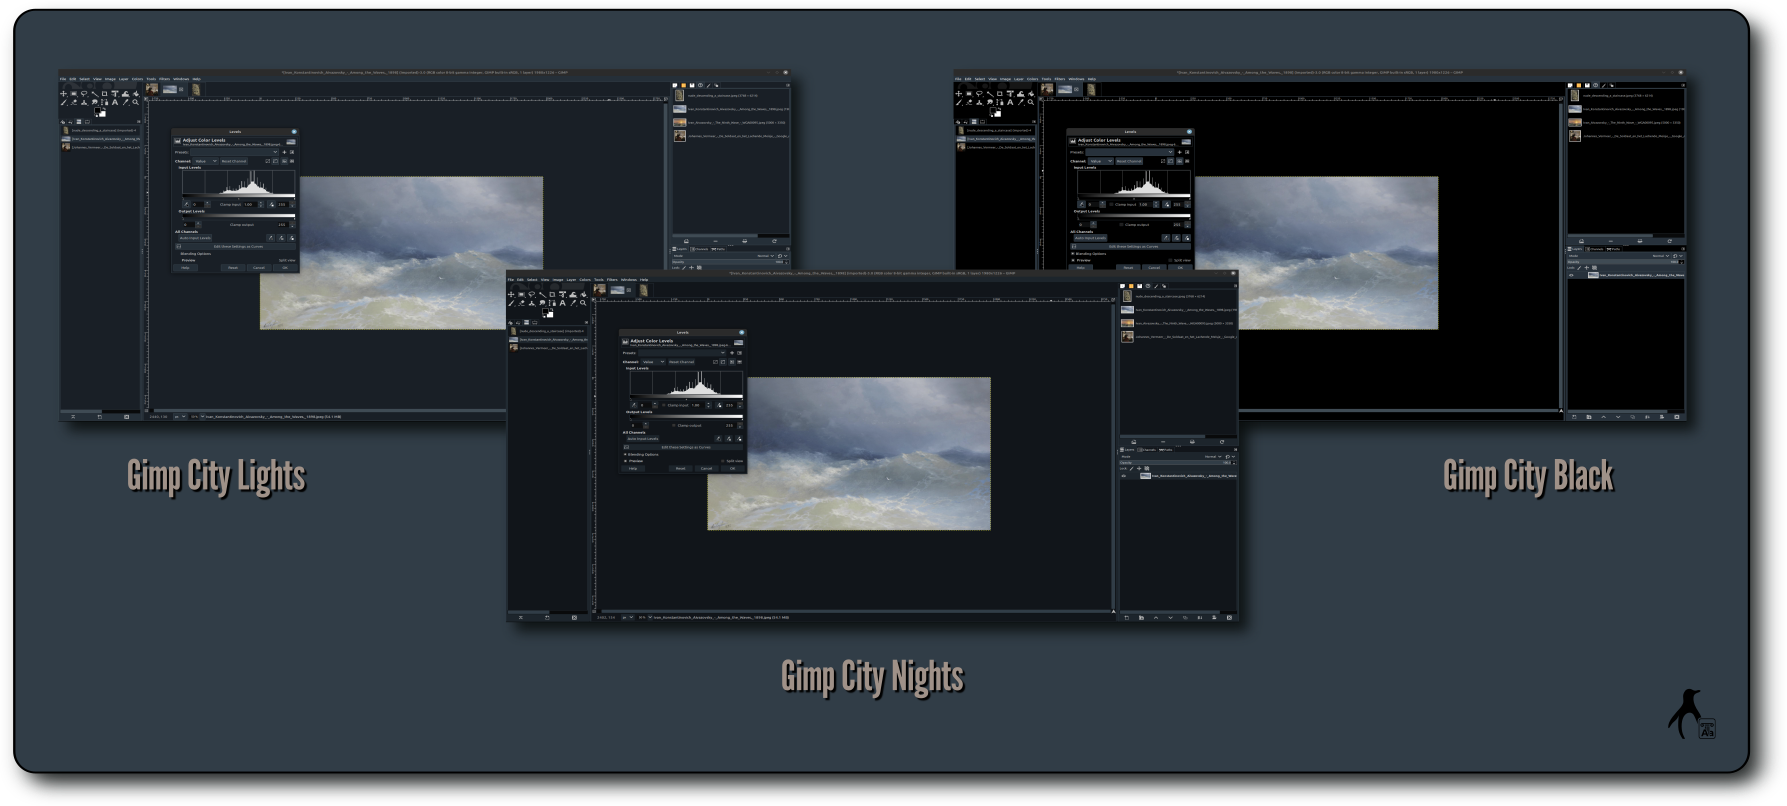Toggle Clamp output checkbox in City Black Levels
Viewport: 1787px width, 806px height.
tap(1121, 224)
